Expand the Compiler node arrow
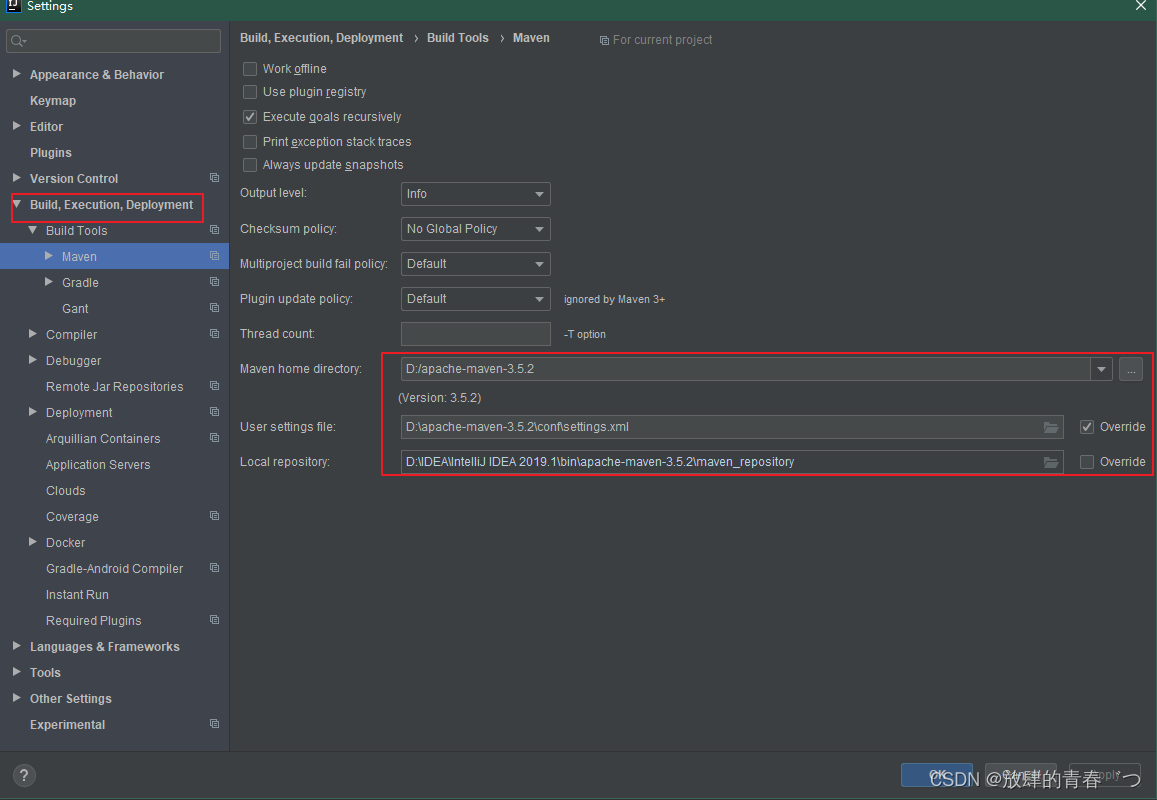1157x800 pixels. [32, 334]
